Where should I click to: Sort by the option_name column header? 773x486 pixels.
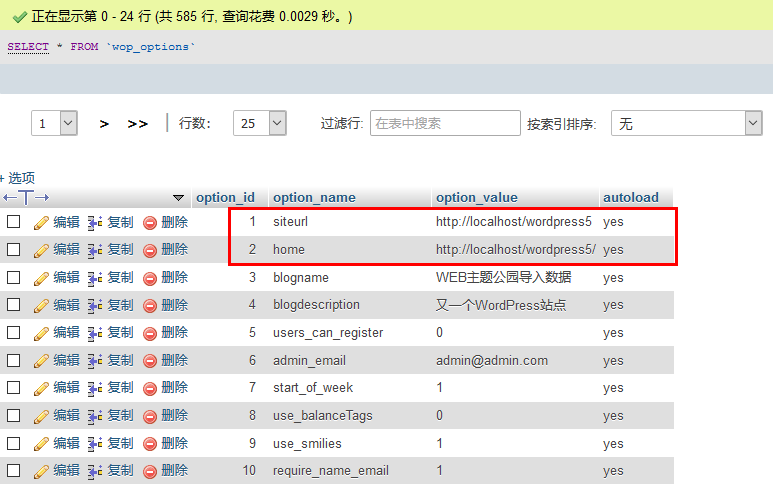pos(314,198)
